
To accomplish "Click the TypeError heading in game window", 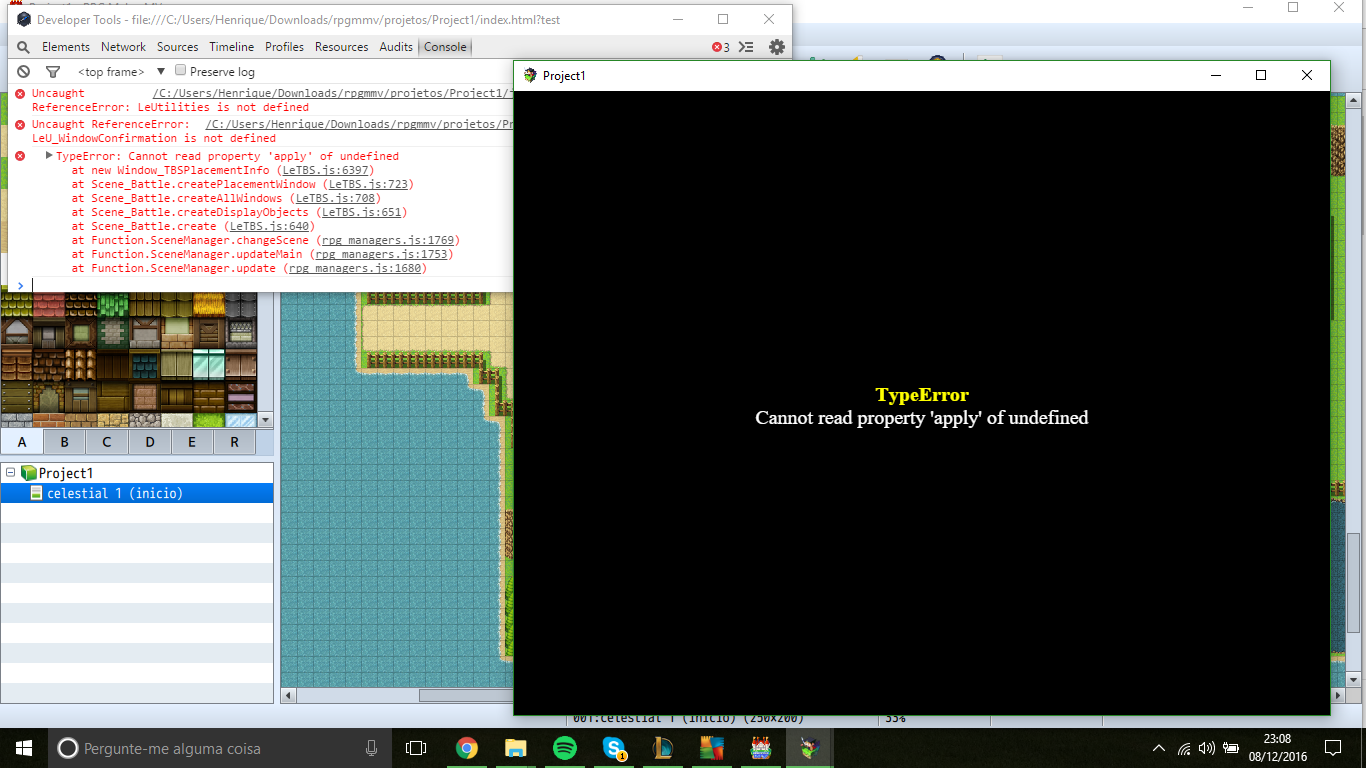I will tap(922, 395).
